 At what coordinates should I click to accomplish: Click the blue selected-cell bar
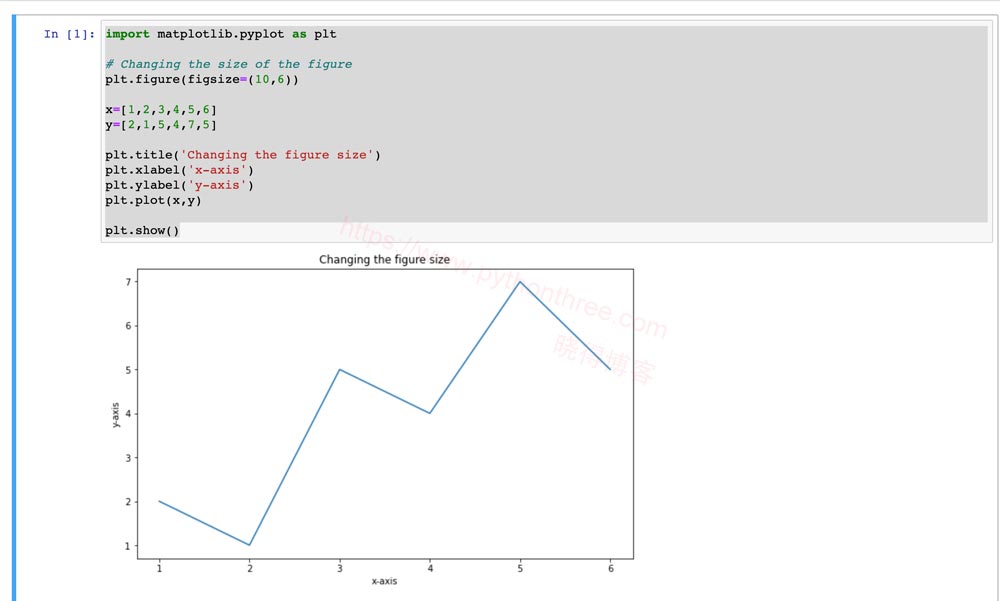14,308
